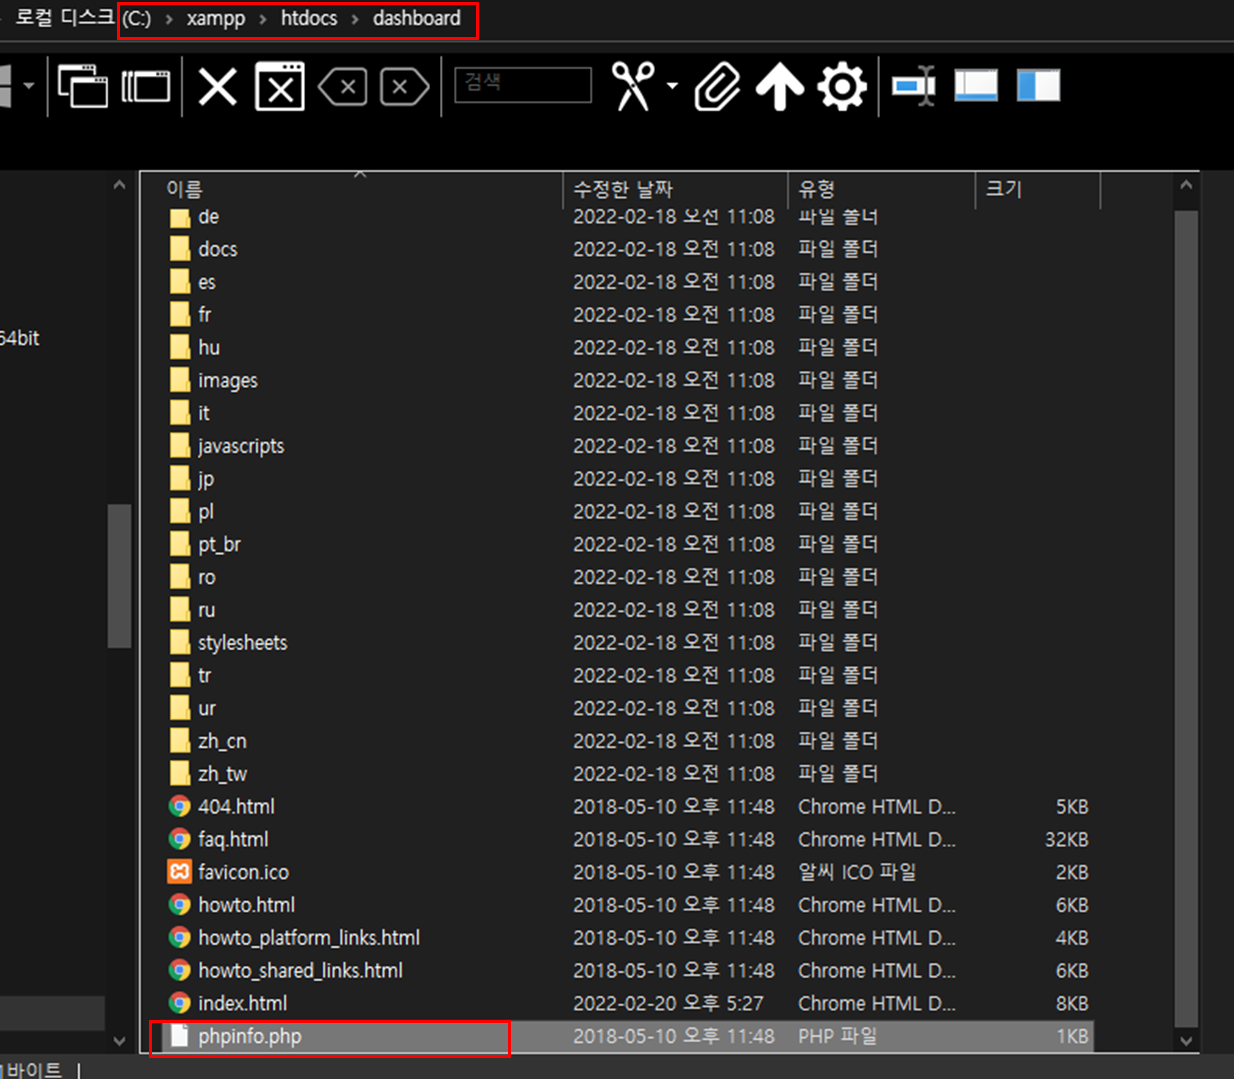Viewport: 1234px width, 1079px height.
Task: Click the scissors cut icon
Action: (633, 86)
